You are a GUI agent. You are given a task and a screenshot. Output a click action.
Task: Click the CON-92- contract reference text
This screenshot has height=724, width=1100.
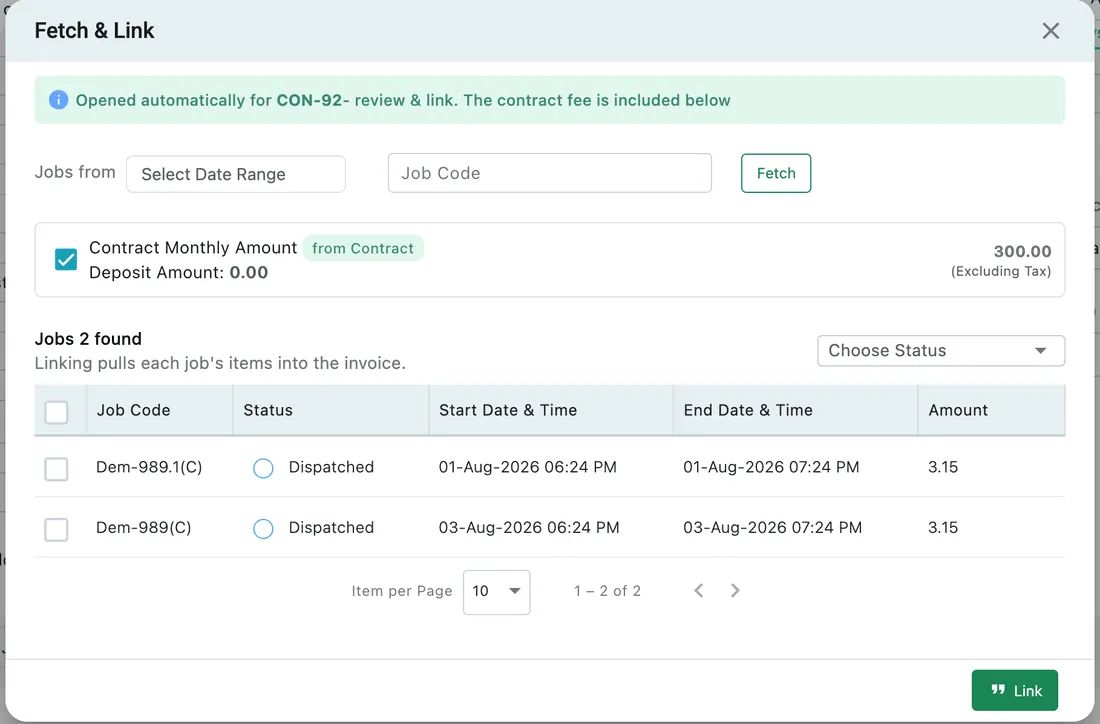(312, 100)
